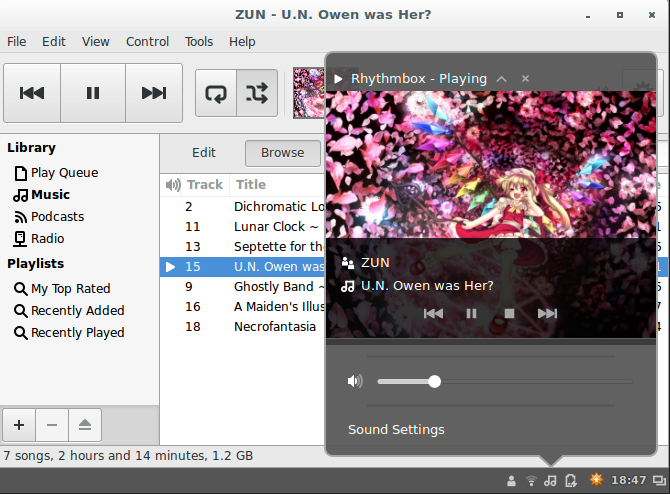The width and height of the screenshot is (670, 494).
Task: Select track 11 Lunar Clock row
Action: click(243, 226)
